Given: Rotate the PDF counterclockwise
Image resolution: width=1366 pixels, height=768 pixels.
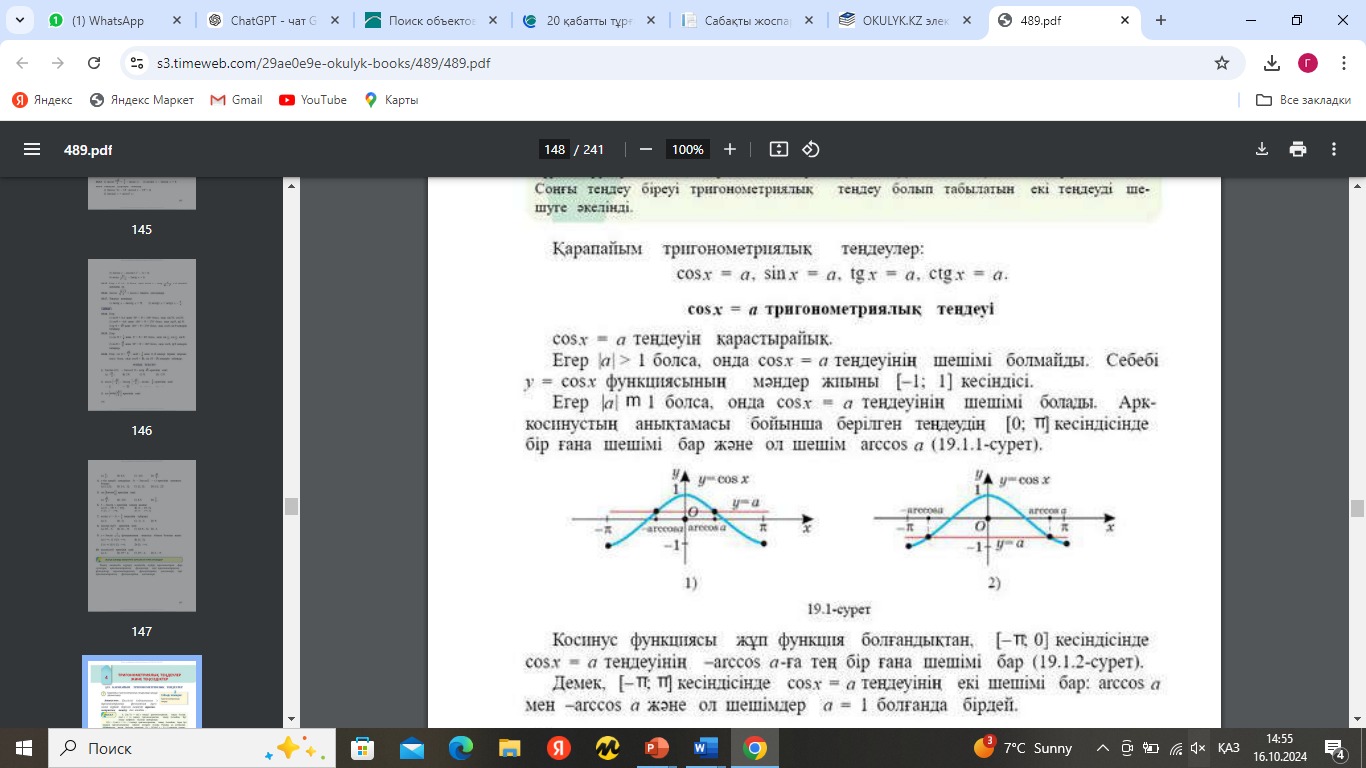Looking at the screenshot, I should click(x=811, y=149).
